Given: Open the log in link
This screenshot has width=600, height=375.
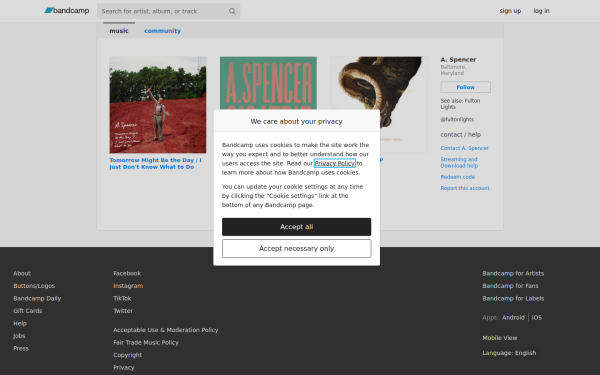Looking at the screenshot, I should (541, 11).
